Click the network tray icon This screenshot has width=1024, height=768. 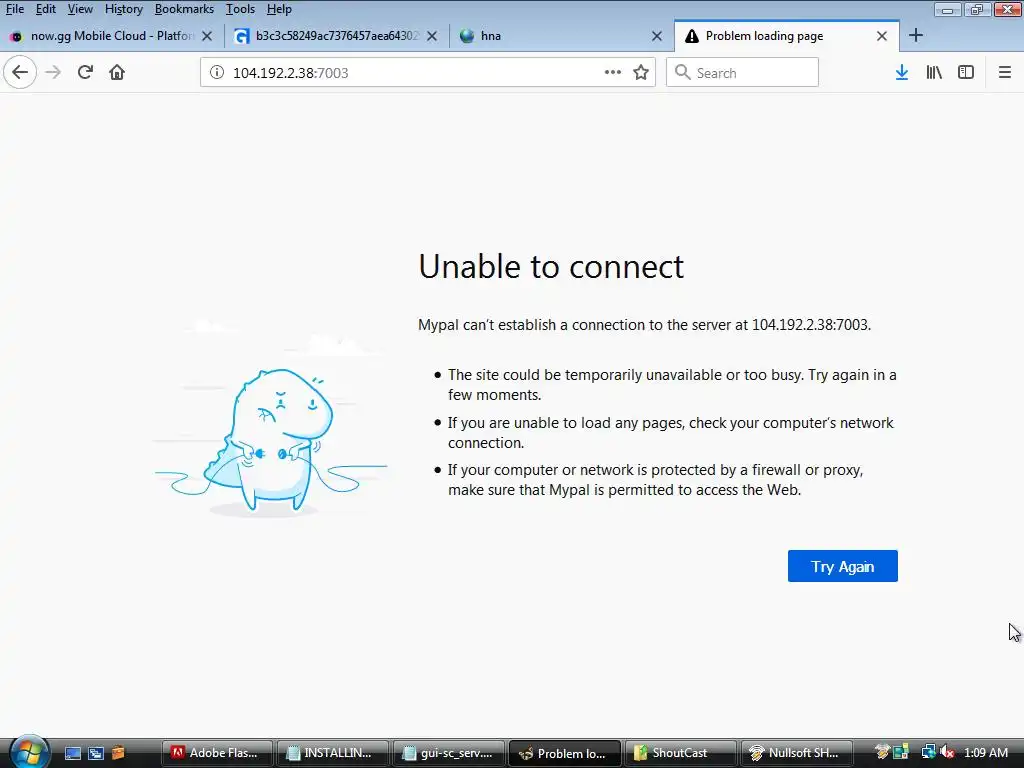tap(928, 752)
